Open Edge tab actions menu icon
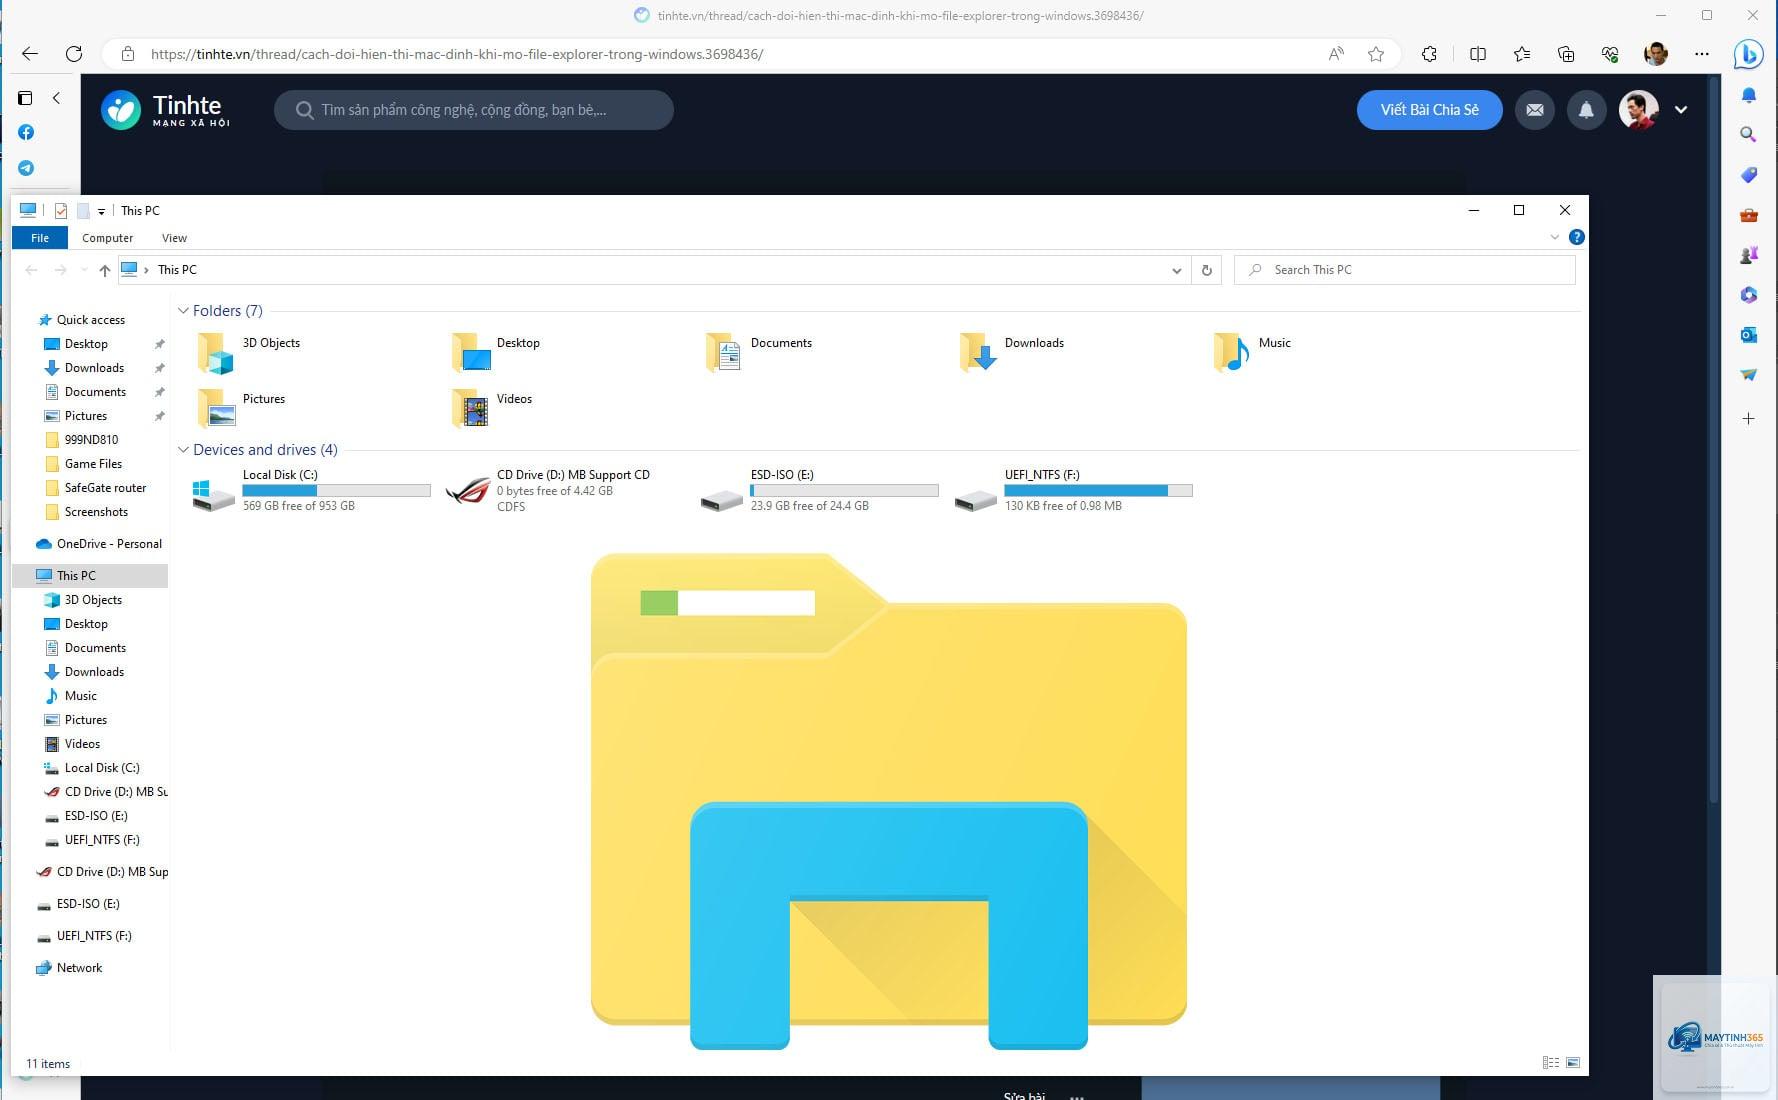This screenshot has height=1100, width=1778. point(25,98)
